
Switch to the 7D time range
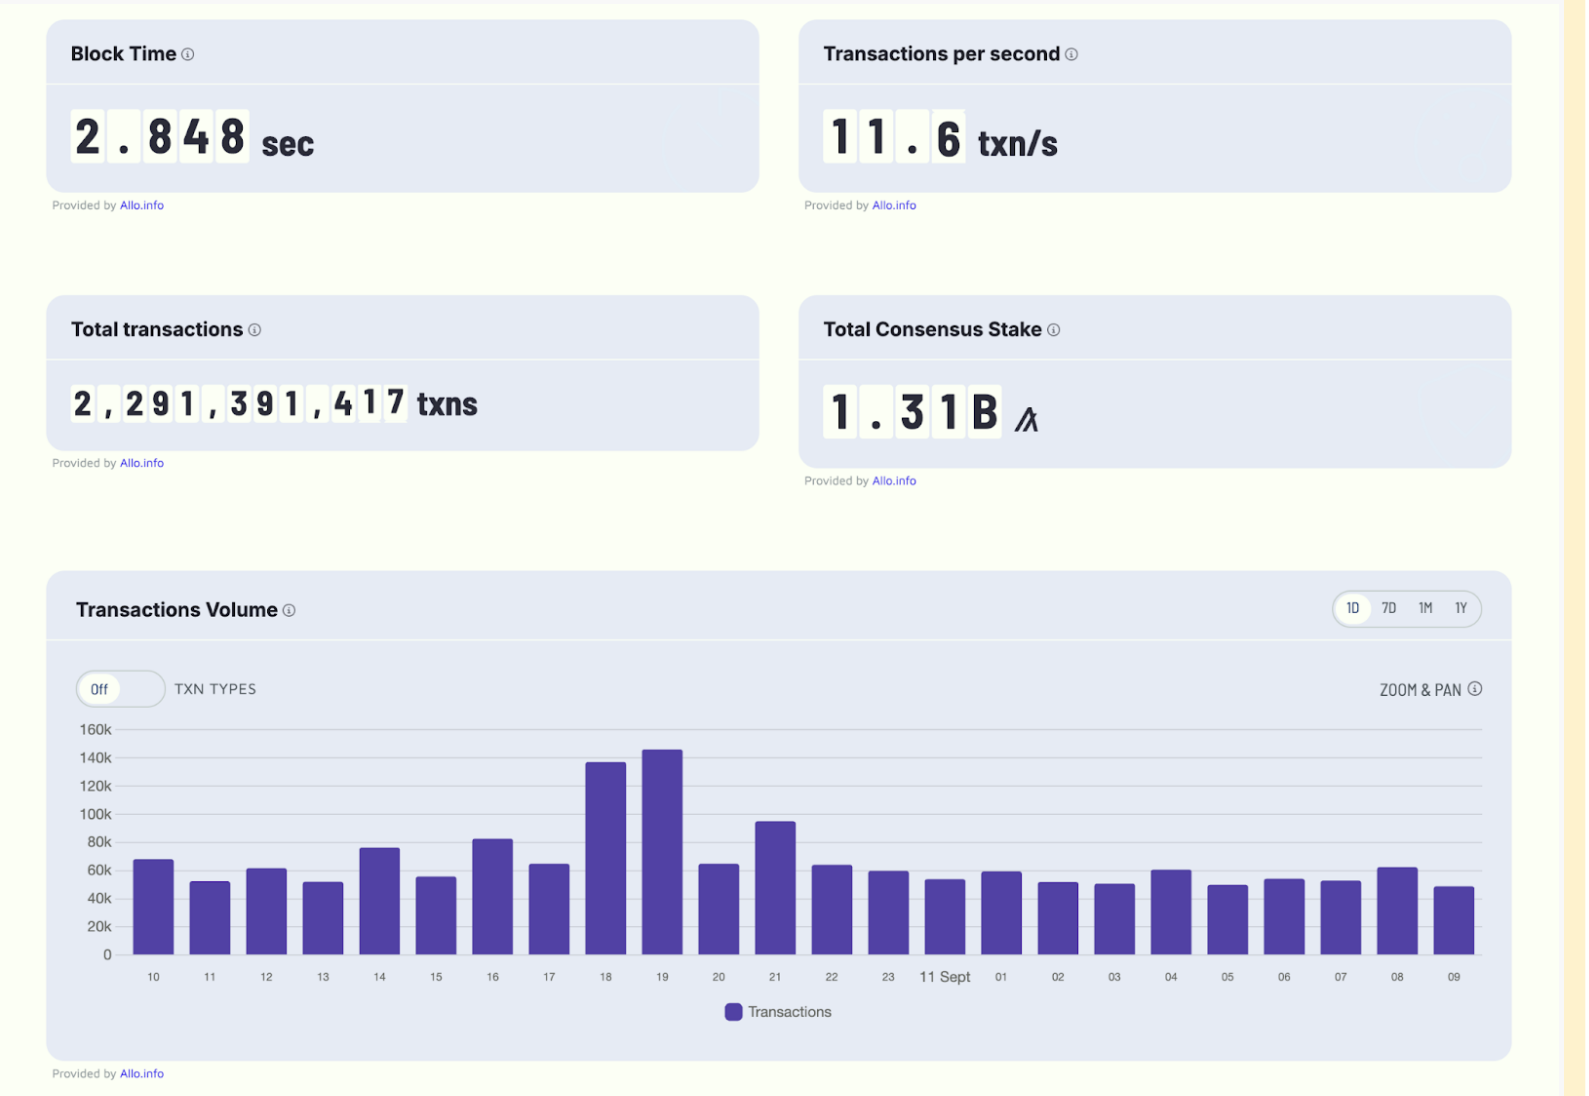click(x=1391, y=609)
